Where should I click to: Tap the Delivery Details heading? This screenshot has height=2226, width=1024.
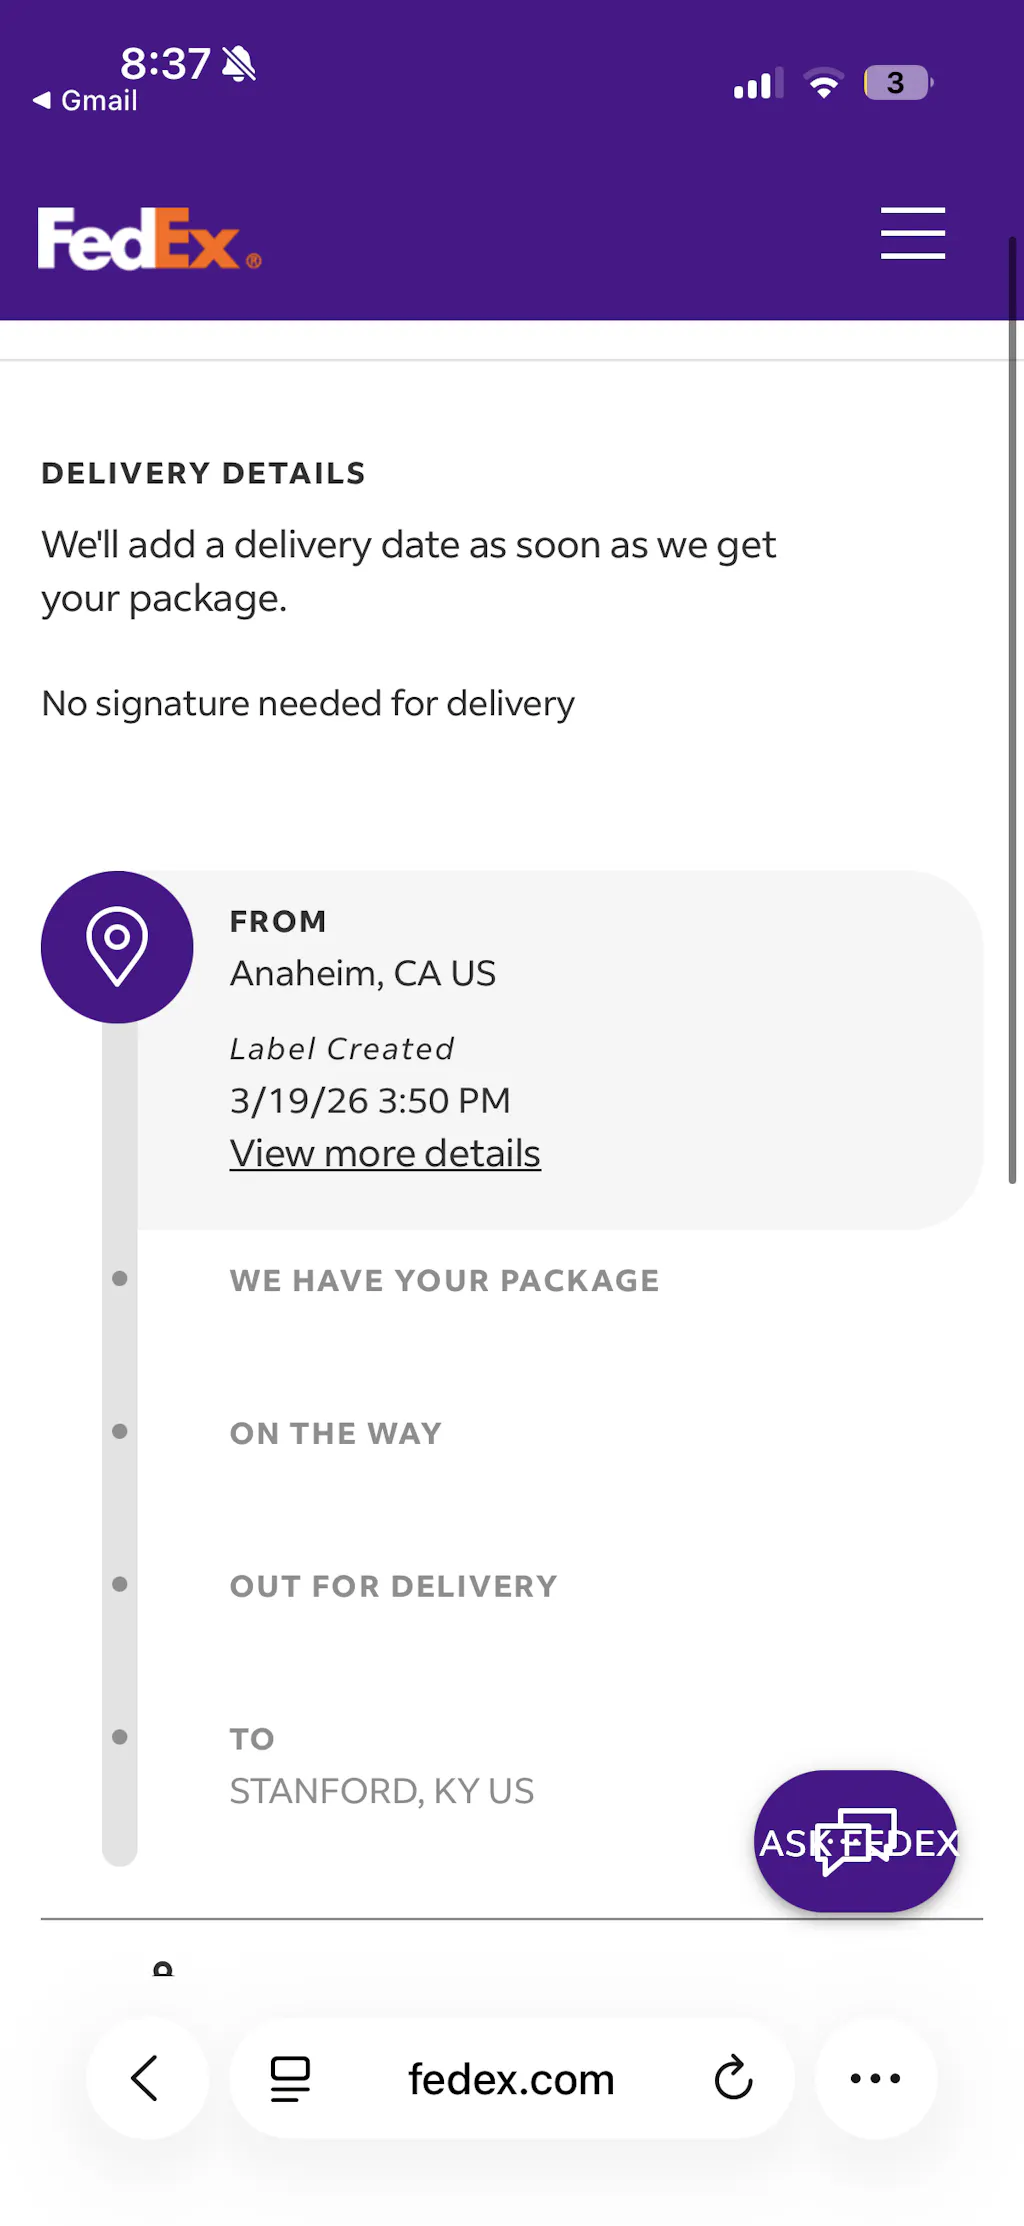pos(203,473)
